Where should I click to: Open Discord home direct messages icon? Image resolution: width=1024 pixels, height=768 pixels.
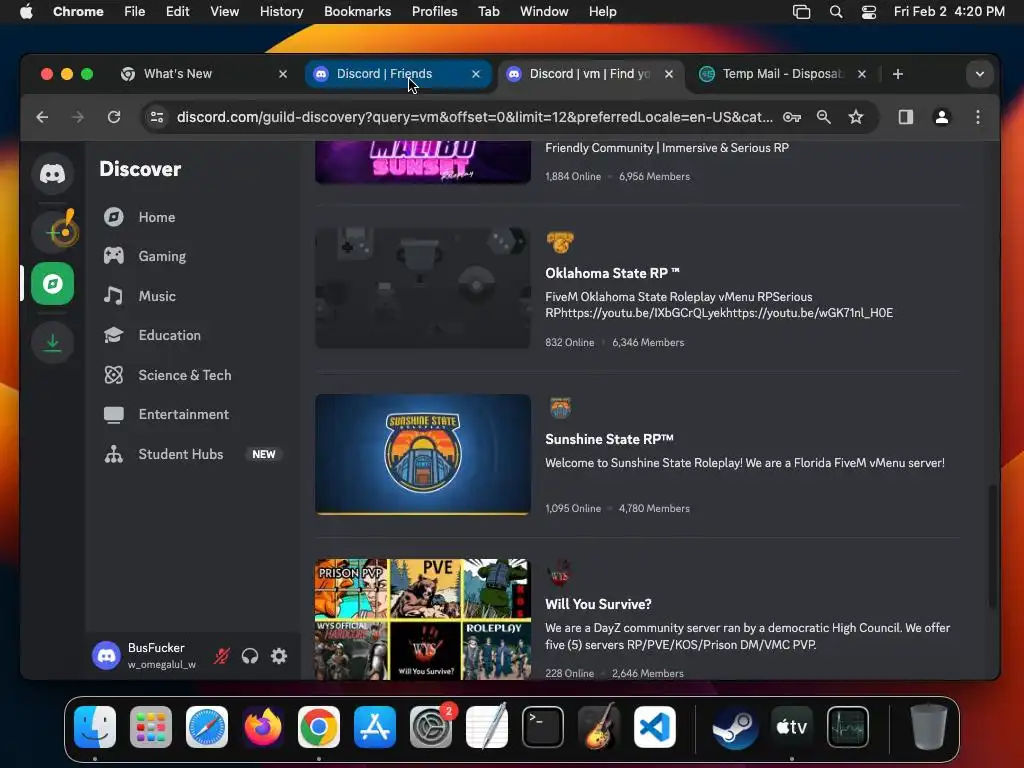[x=52, y=173]
